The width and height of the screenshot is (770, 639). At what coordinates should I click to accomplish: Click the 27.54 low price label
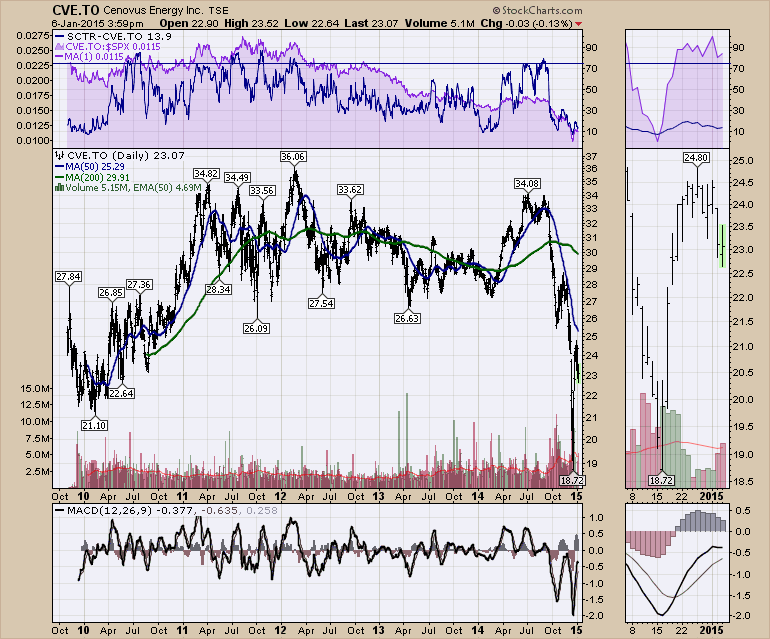coord(322,304)
